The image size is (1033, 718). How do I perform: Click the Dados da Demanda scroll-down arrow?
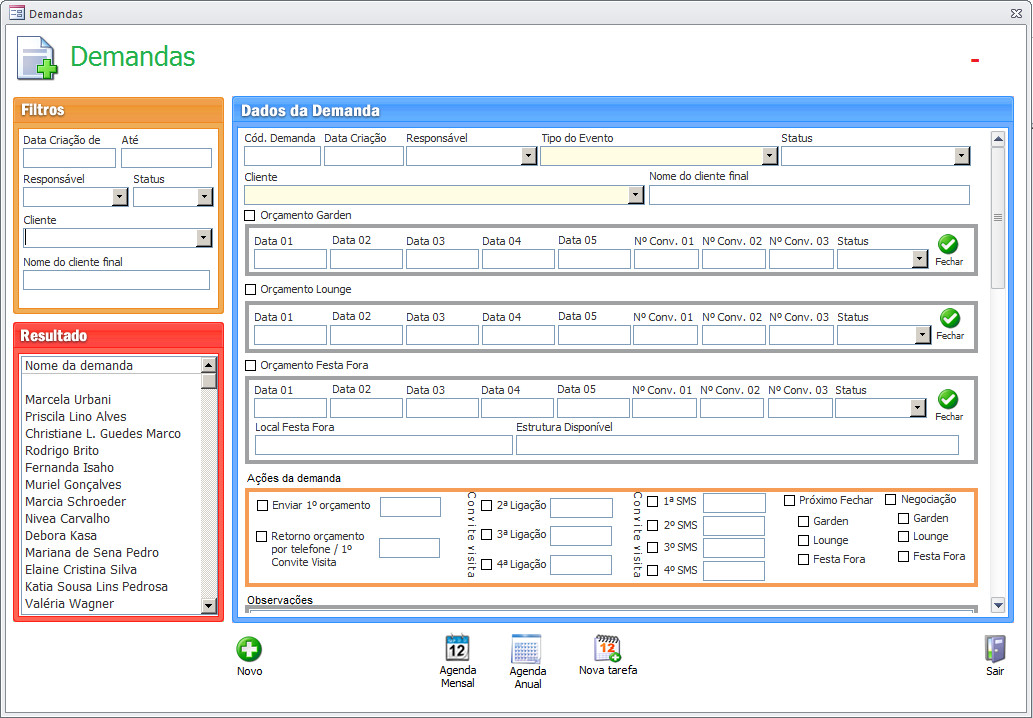[x=998, y=605]
